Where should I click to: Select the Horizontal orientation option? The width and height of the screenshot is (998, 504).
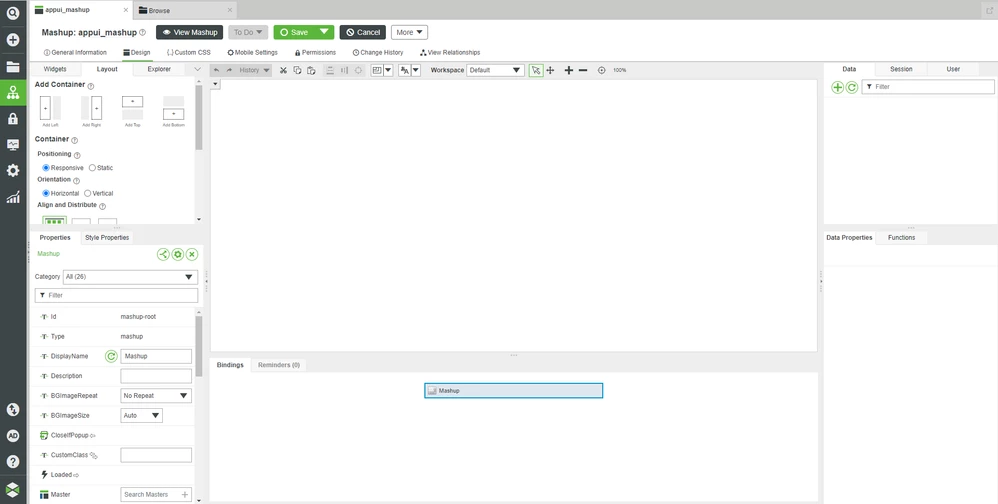click(x=46, y=193)
